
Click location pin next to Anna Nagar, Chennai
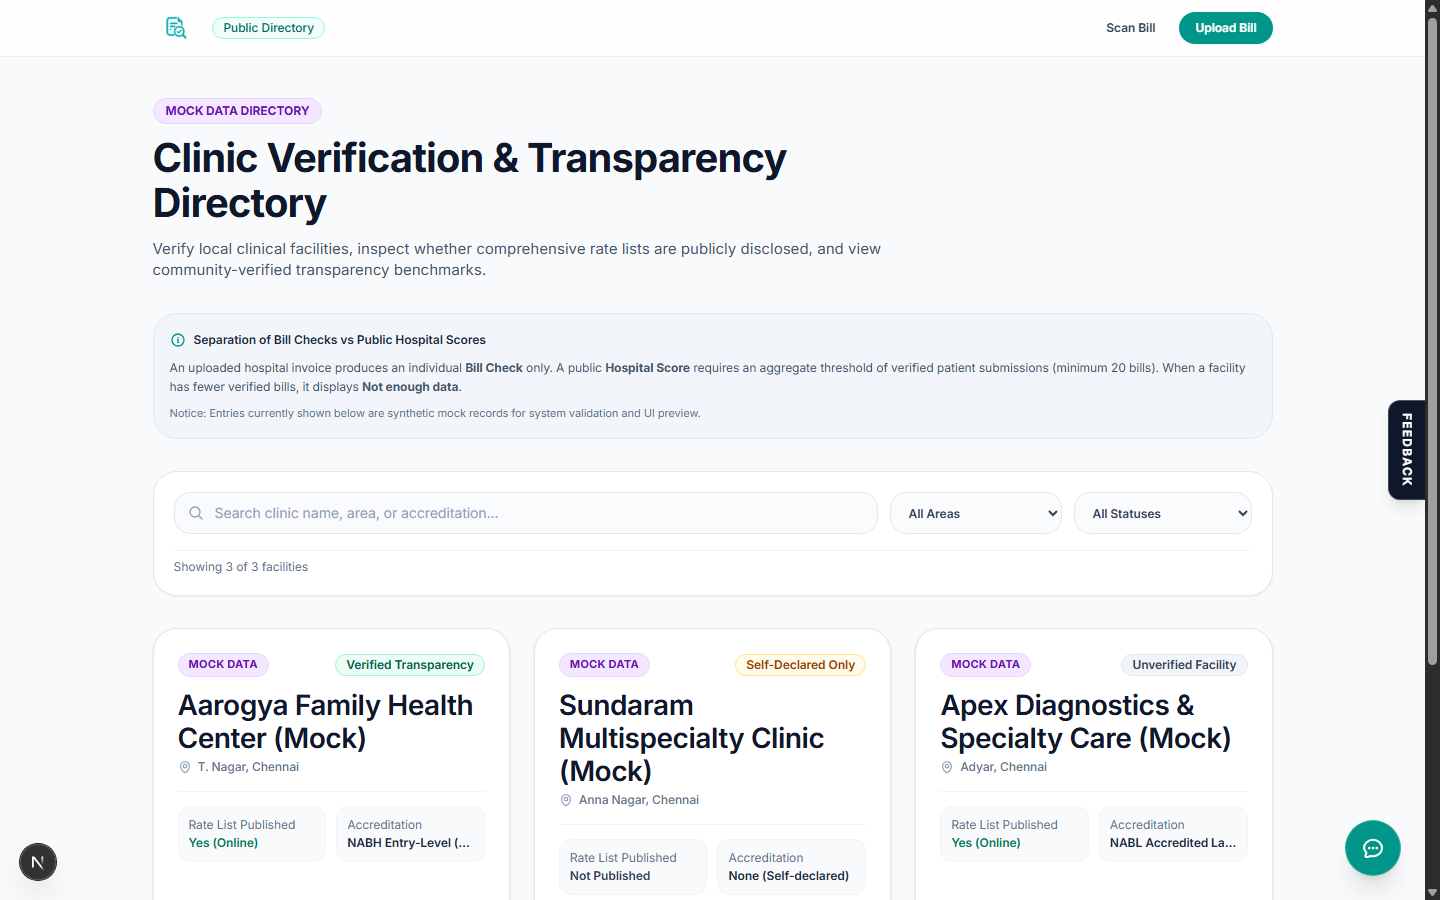[x=566, y=800]
